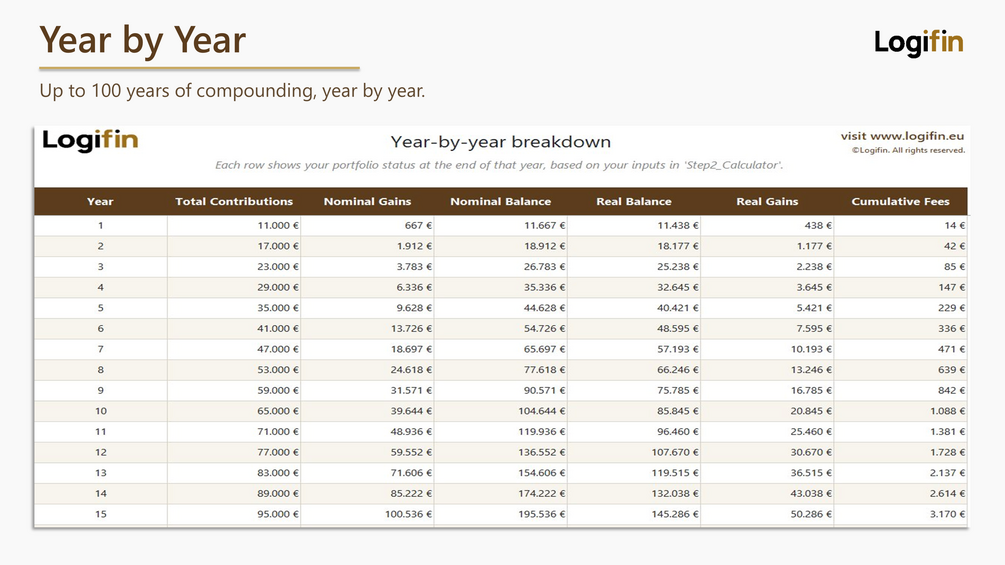
Task: Select Nominal Balance cell 35.336 €
Action: (x=501, y=287)
